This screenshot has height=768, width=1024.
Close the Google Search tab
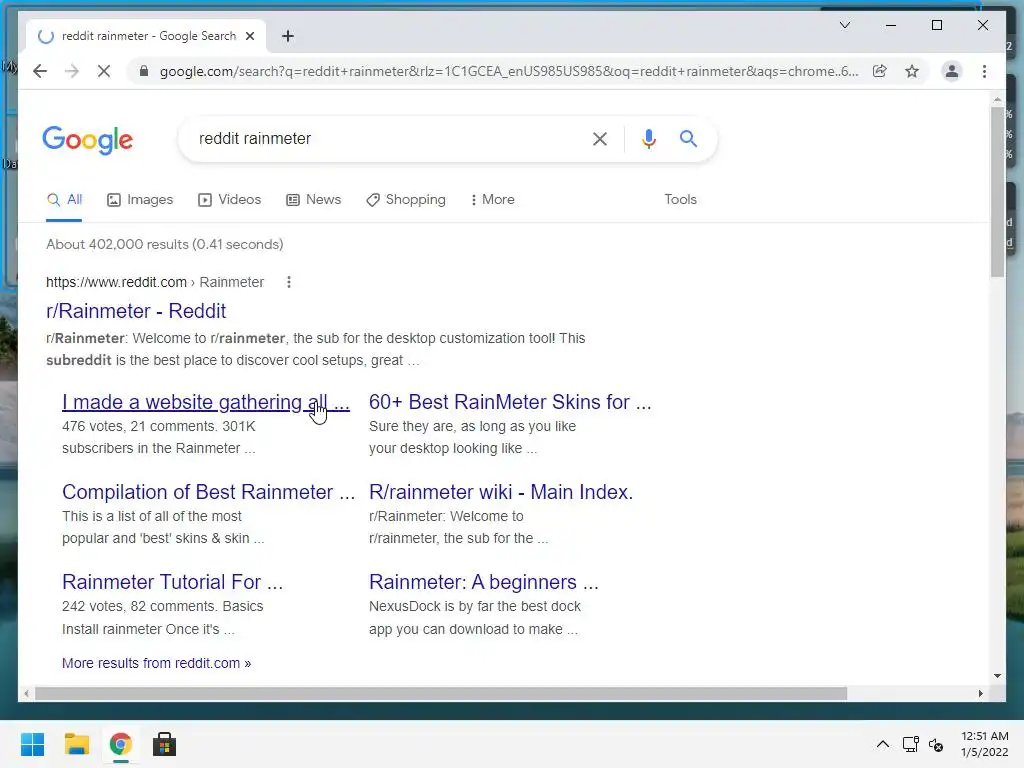coord(249,36)
